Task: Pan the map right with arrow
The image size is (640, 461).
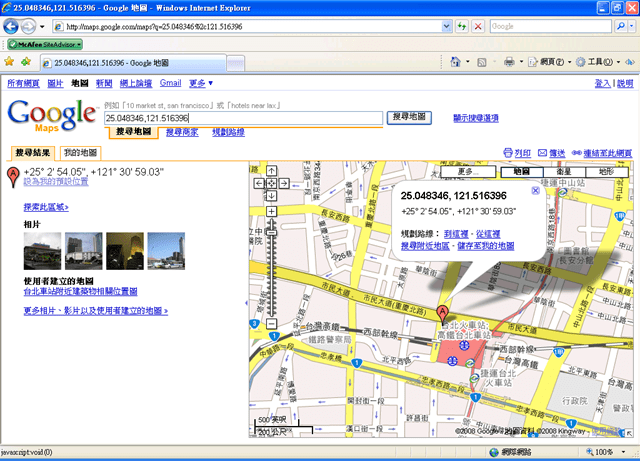Action: (x=284, y=183)
